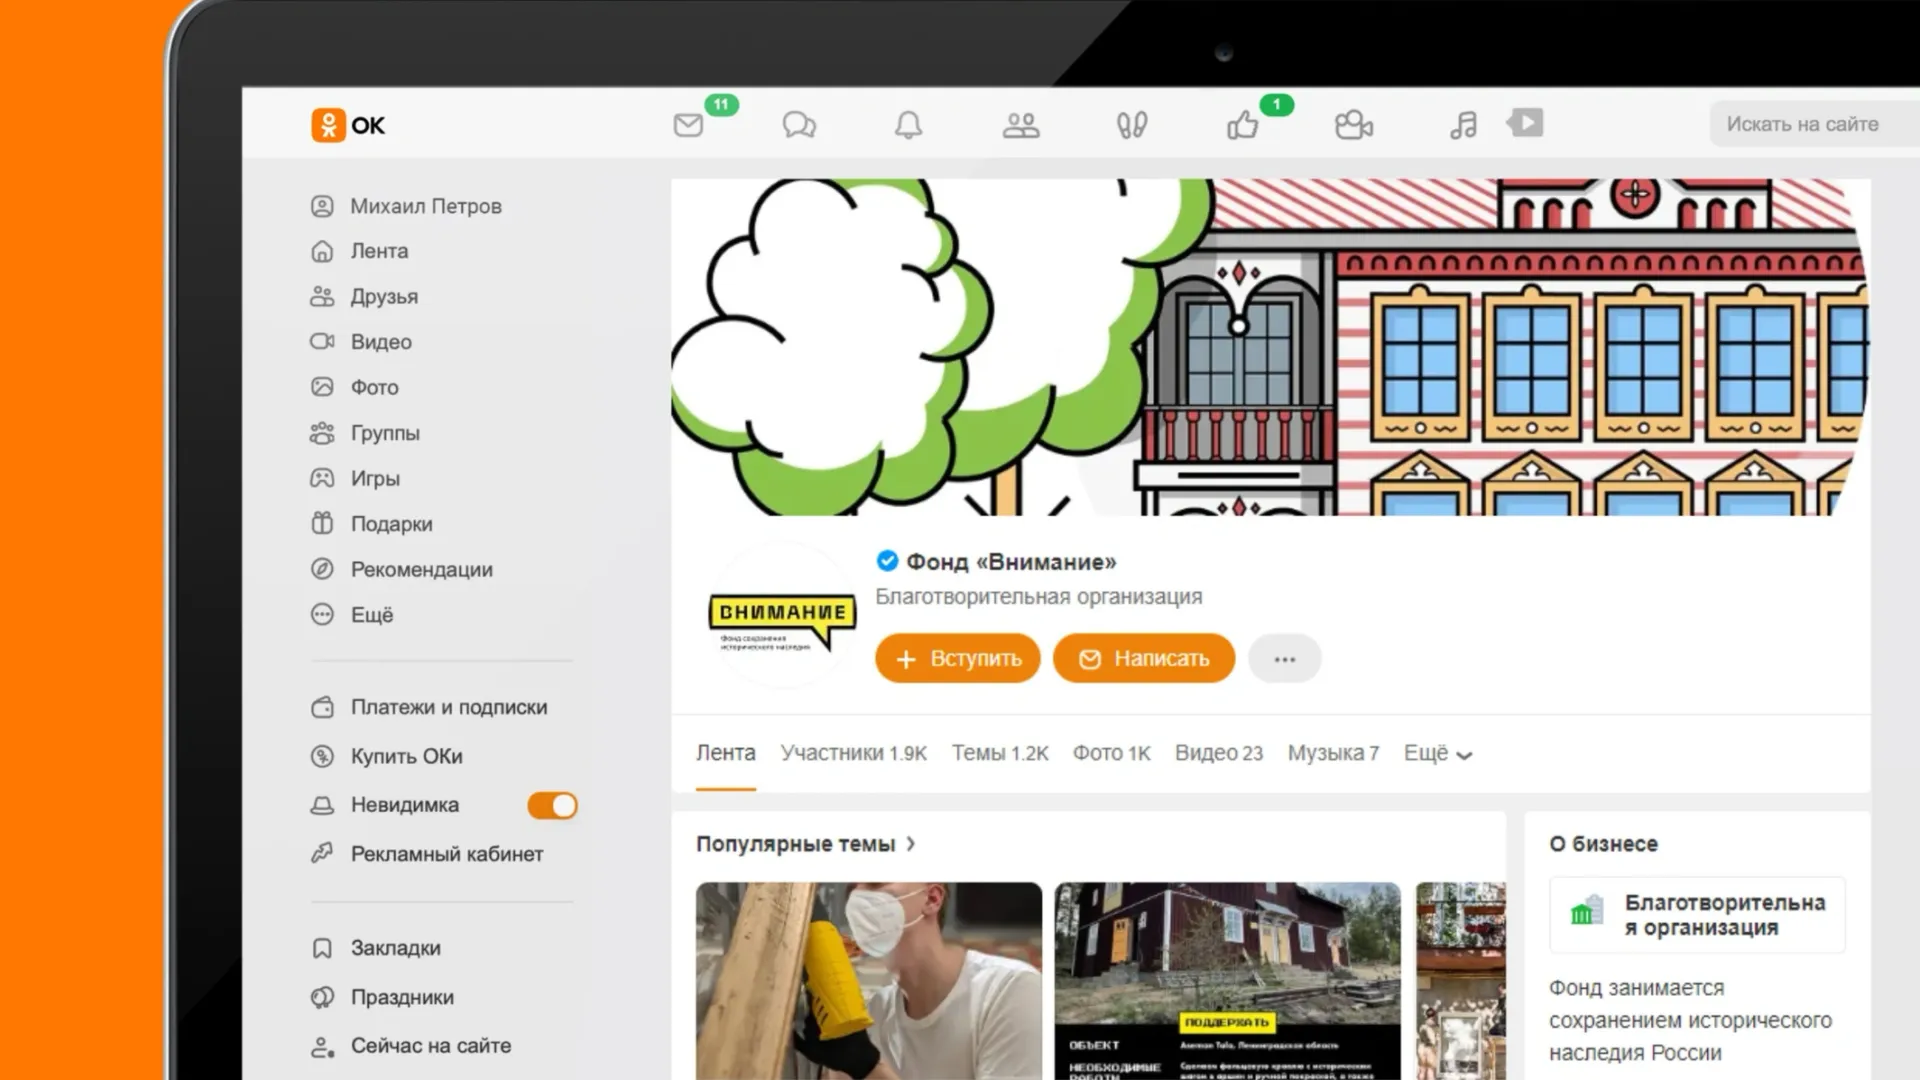Click the Вступить button
Image resolution: width=1920 pixels, height=1080 pixels.
(958, 659)
